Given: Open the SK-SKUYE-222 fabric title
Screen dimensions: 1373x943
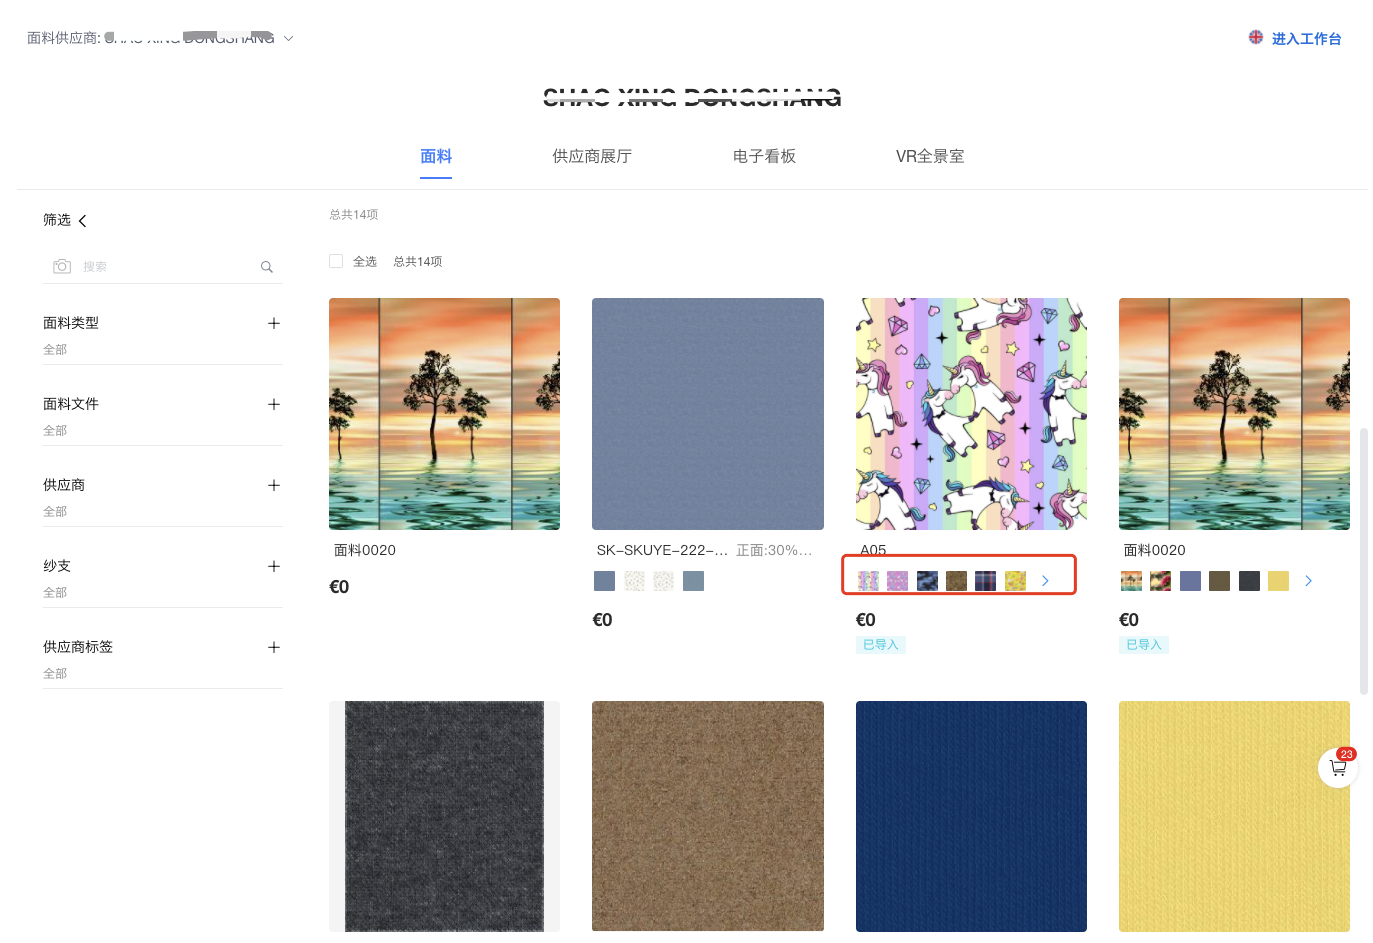Looking at the screenshot, I should pos(661,550).
